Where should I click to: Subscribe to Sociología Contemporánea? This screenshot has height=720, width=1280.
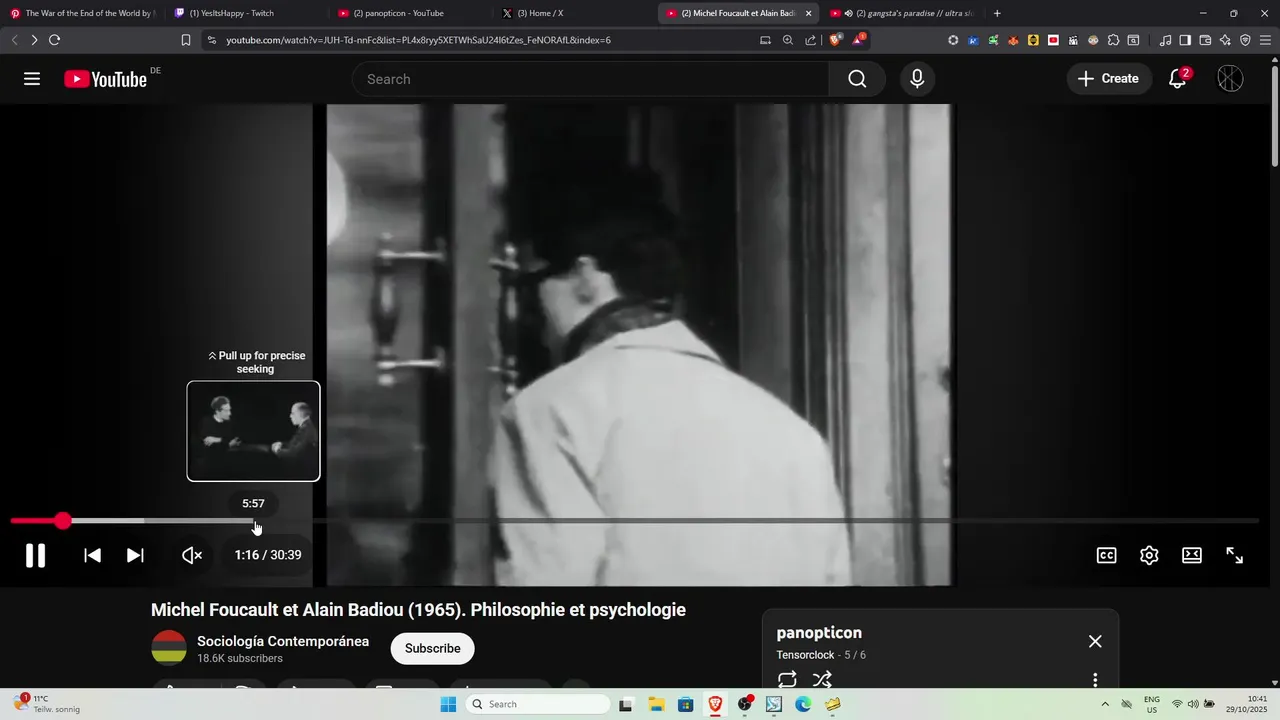point(432,648)
